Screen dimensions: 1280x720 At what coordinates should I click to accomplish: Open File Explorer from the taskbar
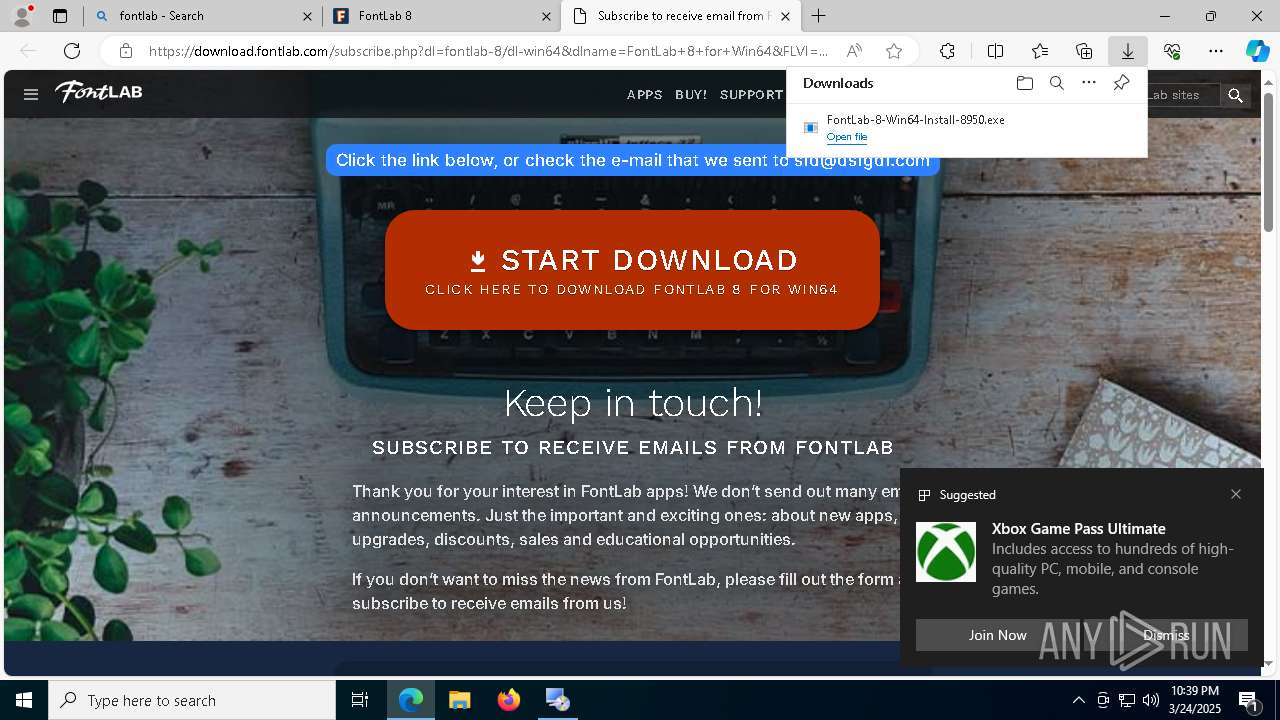459,700
